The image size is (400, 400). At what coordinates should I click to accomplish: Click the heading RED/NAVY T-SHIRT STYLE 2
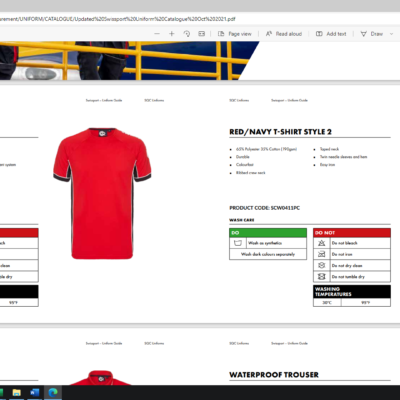[x=280, y=132]
